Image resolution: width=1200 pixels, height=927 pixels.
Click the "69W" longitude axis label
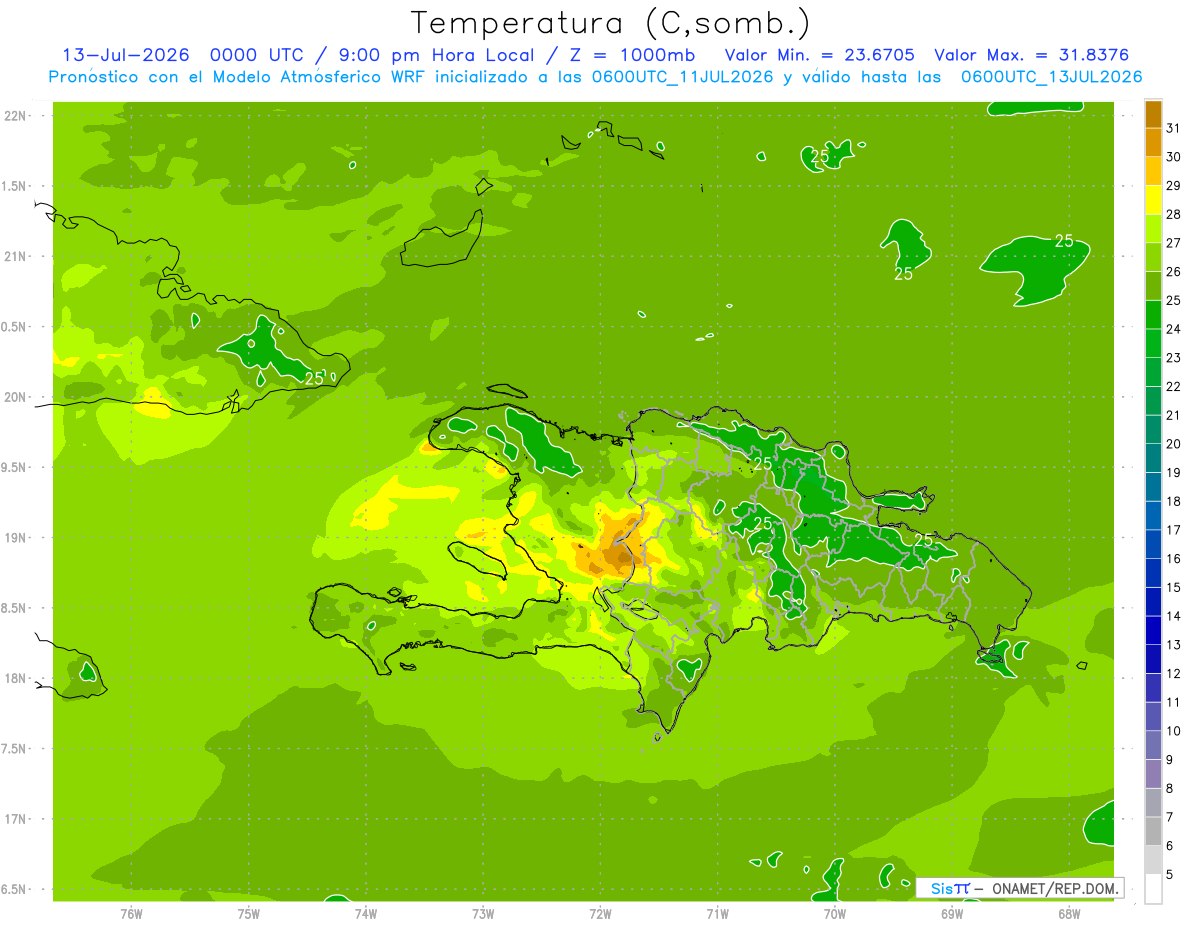coord(952,913)
